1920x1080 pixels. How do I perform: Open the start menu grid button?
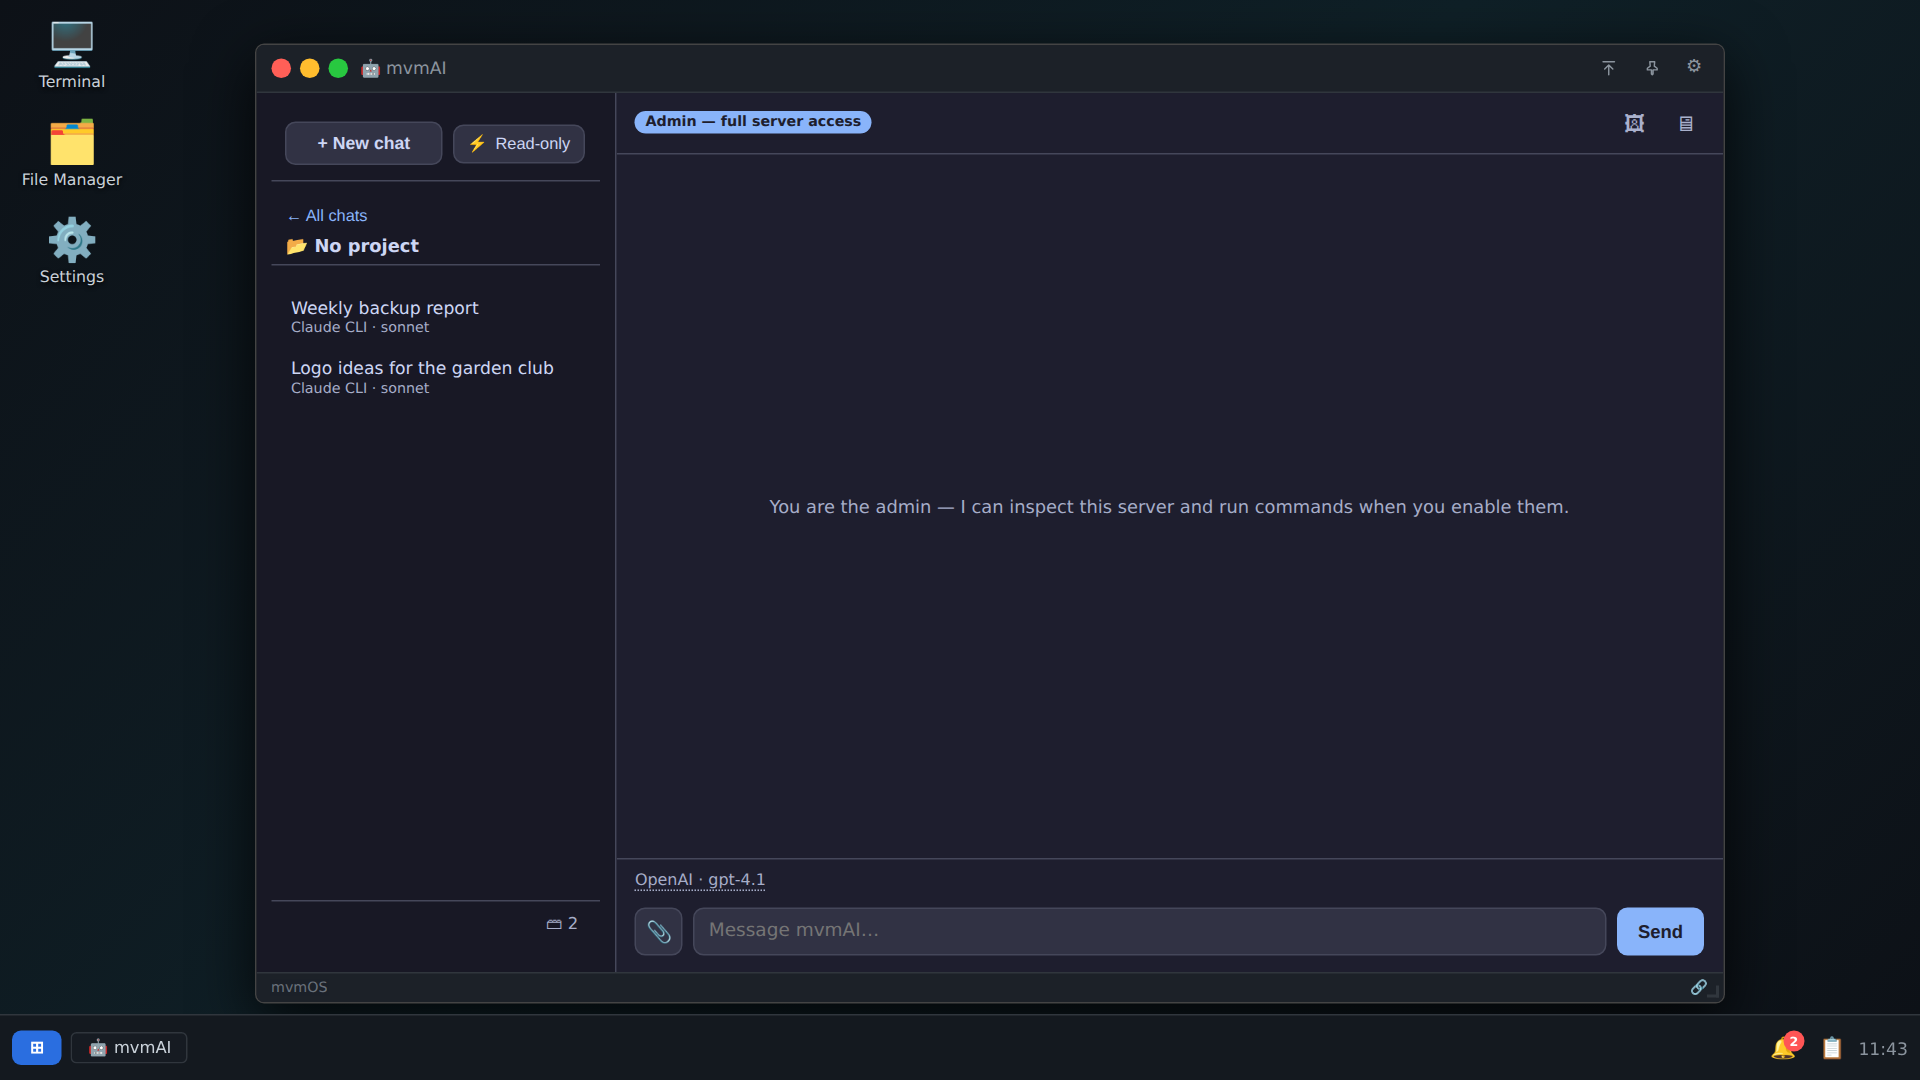[x=37, y=1048]
